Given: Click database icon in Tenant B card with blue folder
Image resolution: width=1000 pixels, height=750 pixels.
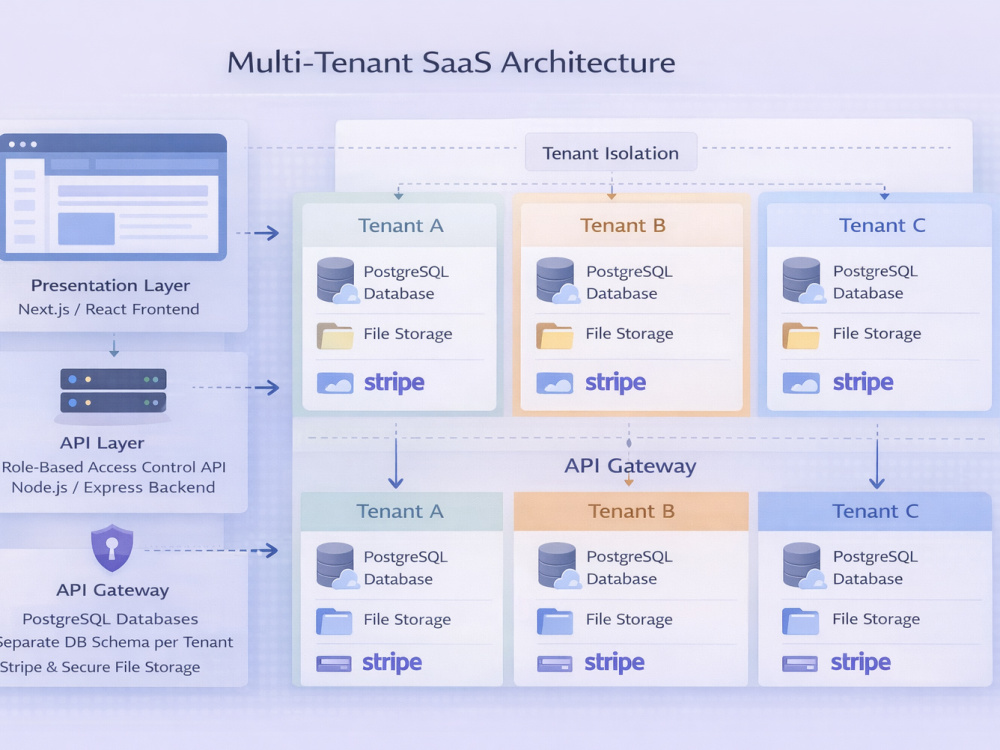Looking at the screenshot, I should pyautogui.click(x=558, y=566).
